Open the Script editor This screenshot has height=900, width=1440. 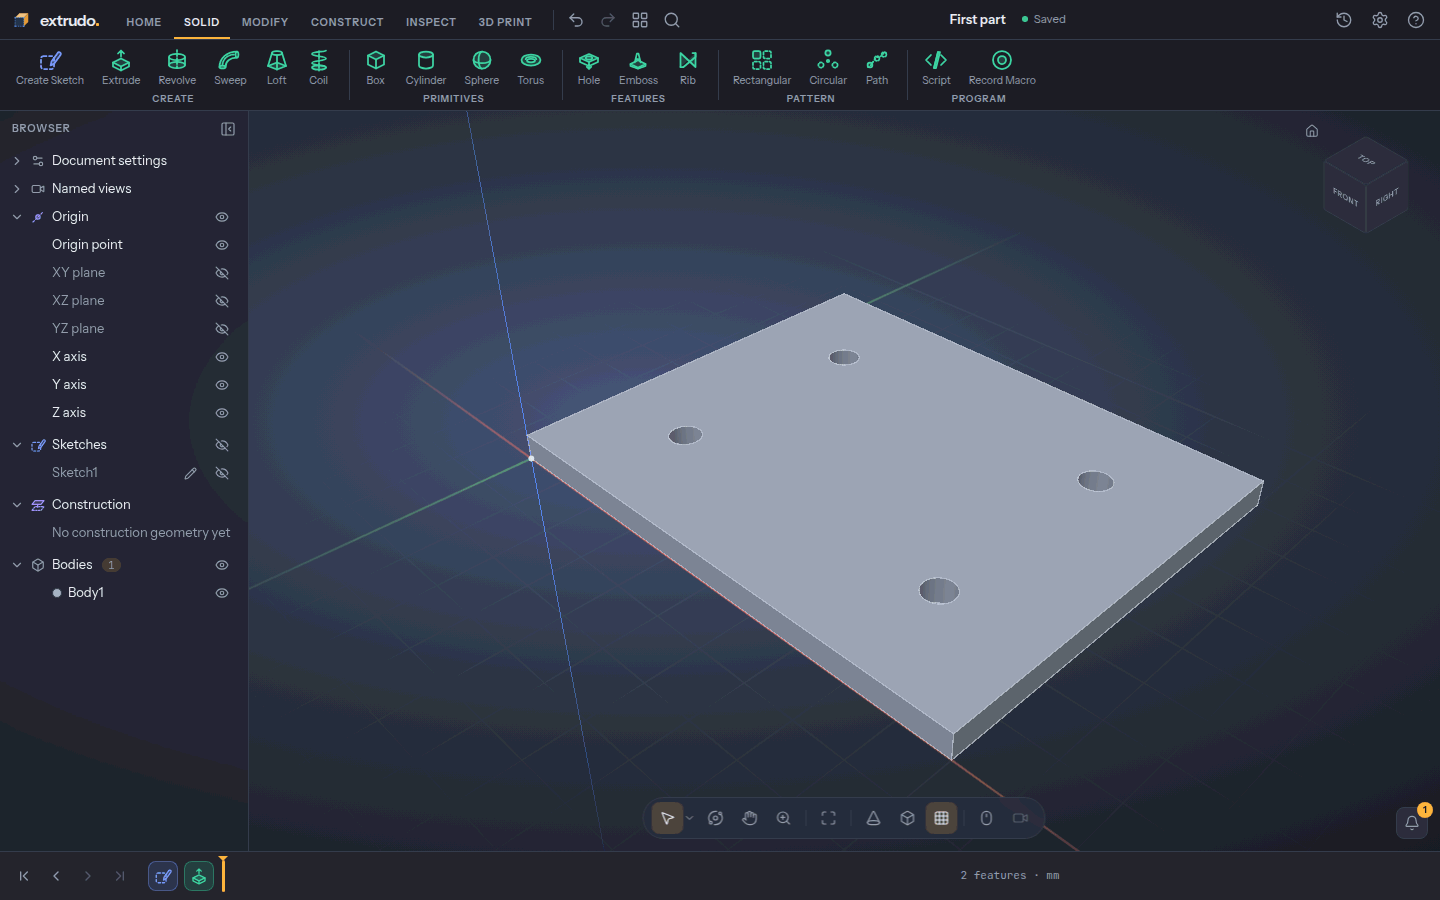[936, 68]
